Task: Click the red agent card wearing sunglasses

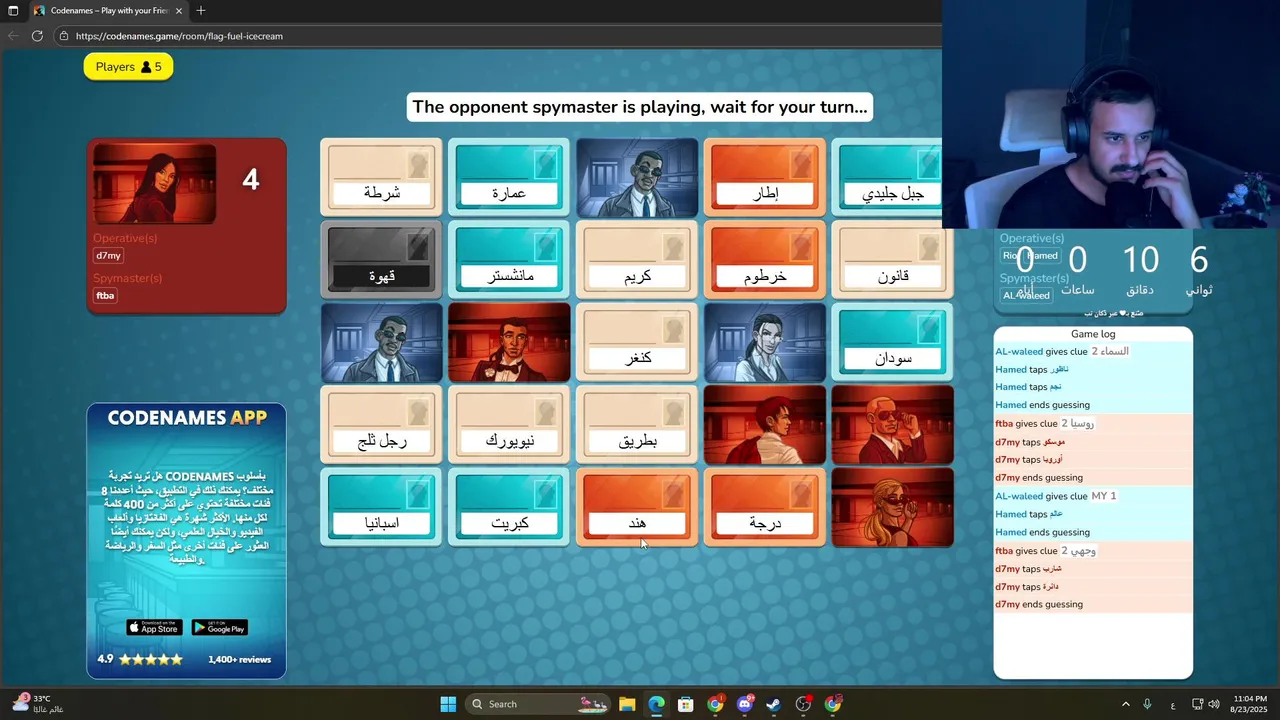Action: 893,426
